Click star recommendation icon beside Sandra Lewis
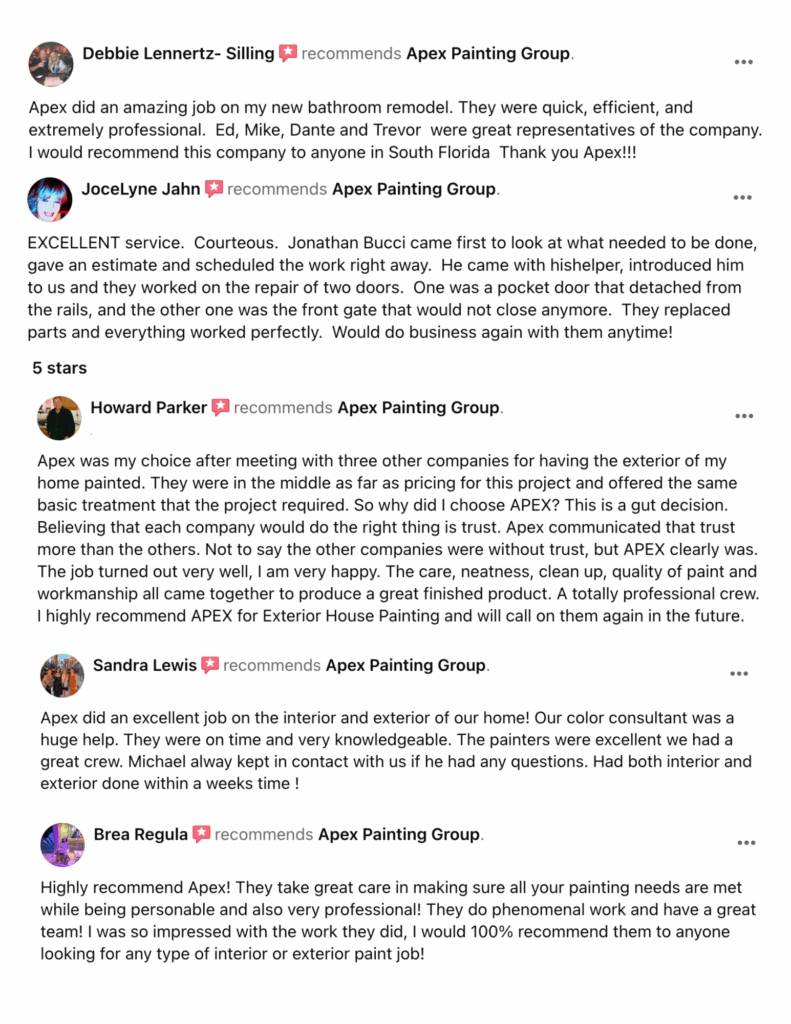 click(210, 665)
